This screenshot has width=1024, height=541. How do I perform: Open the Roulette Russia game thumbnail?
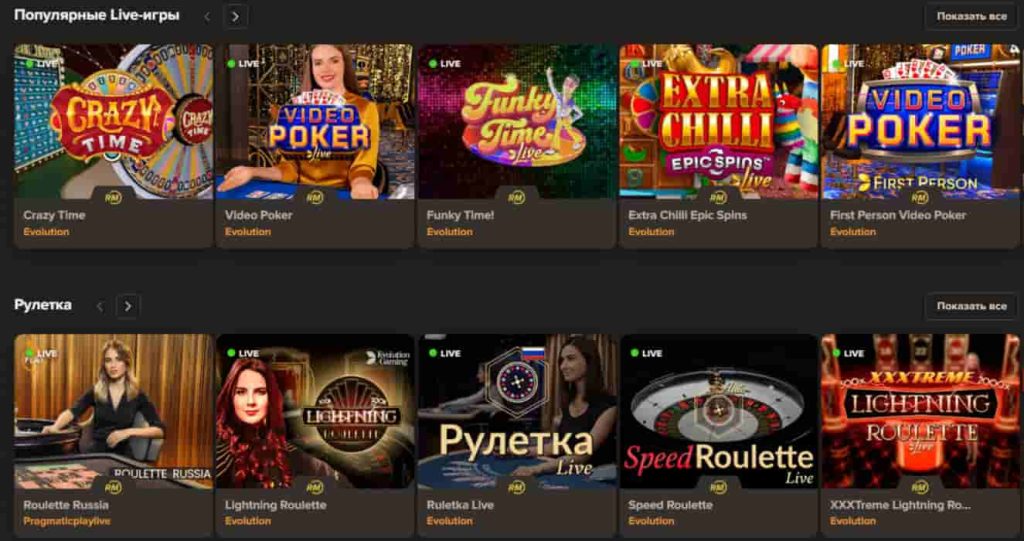[x=114, y=412]
